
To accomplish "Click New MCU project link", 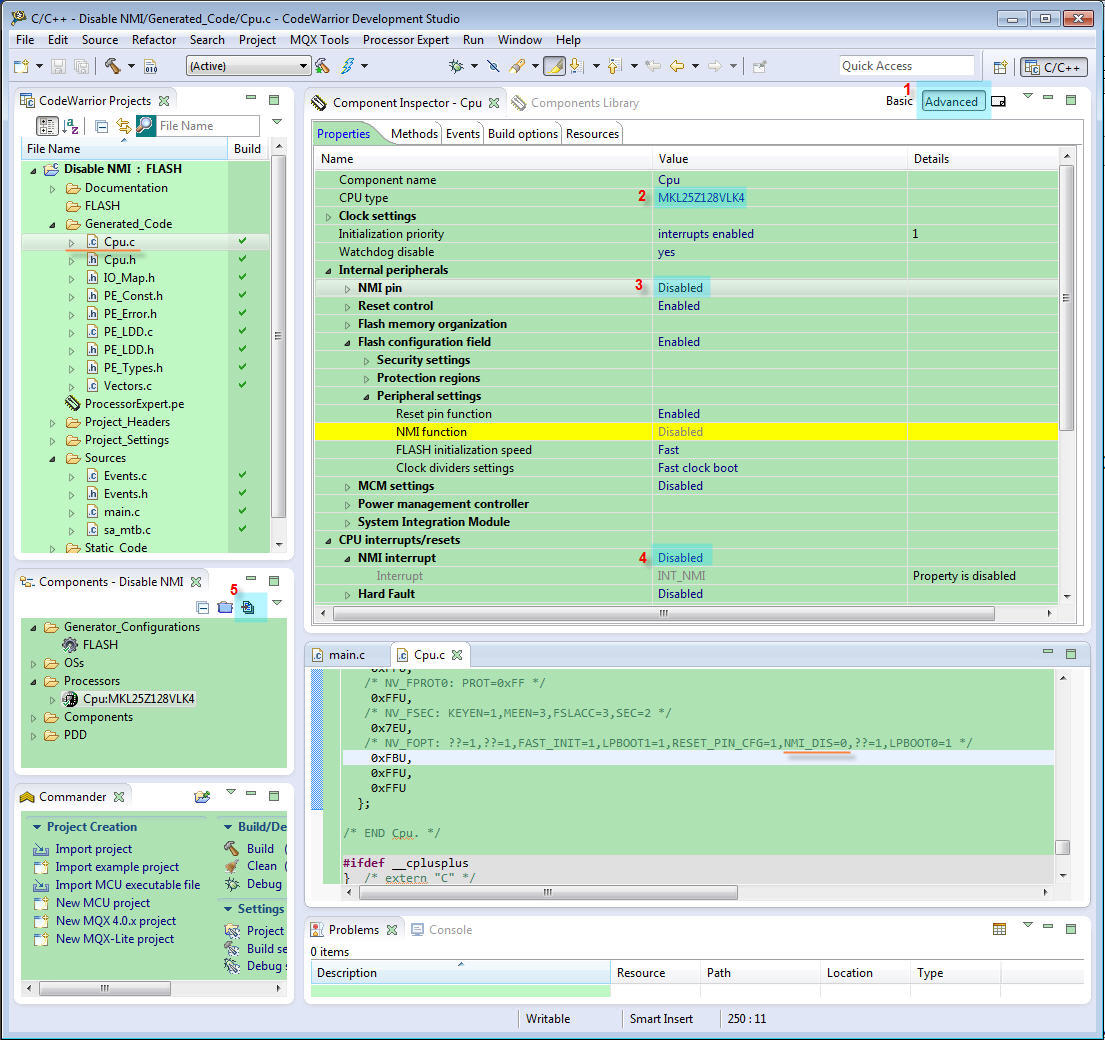I will click(x=103, y=903).
